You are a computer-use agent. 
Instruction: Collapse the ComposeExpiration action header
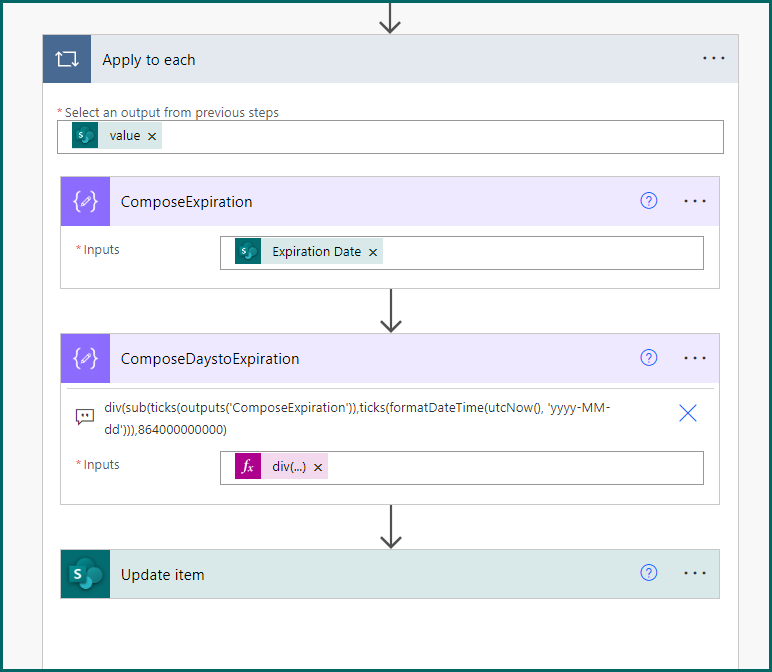tap(390, 201)
